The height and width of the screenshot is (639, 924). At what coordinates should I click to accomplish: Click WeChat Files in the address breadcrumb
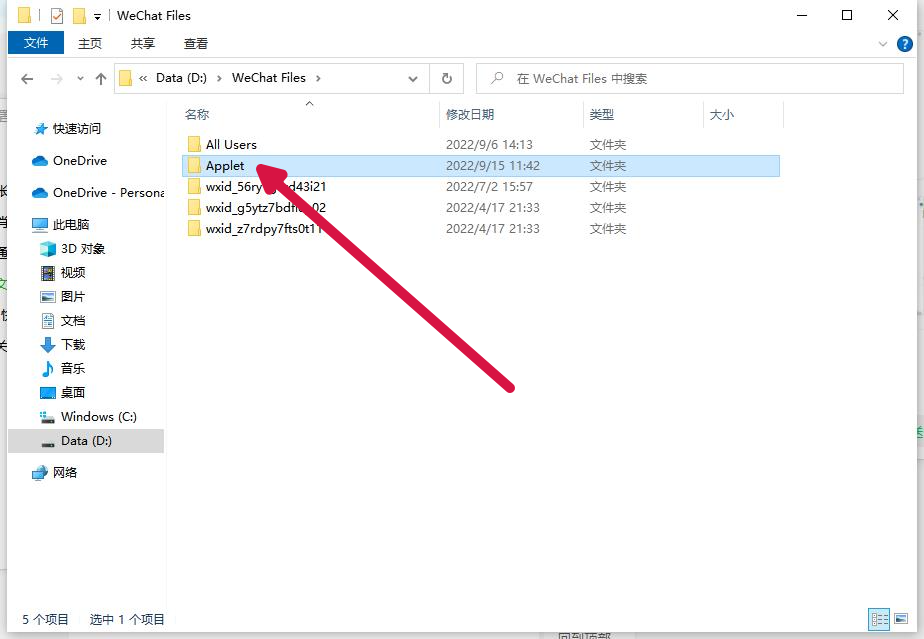(269, 78)
